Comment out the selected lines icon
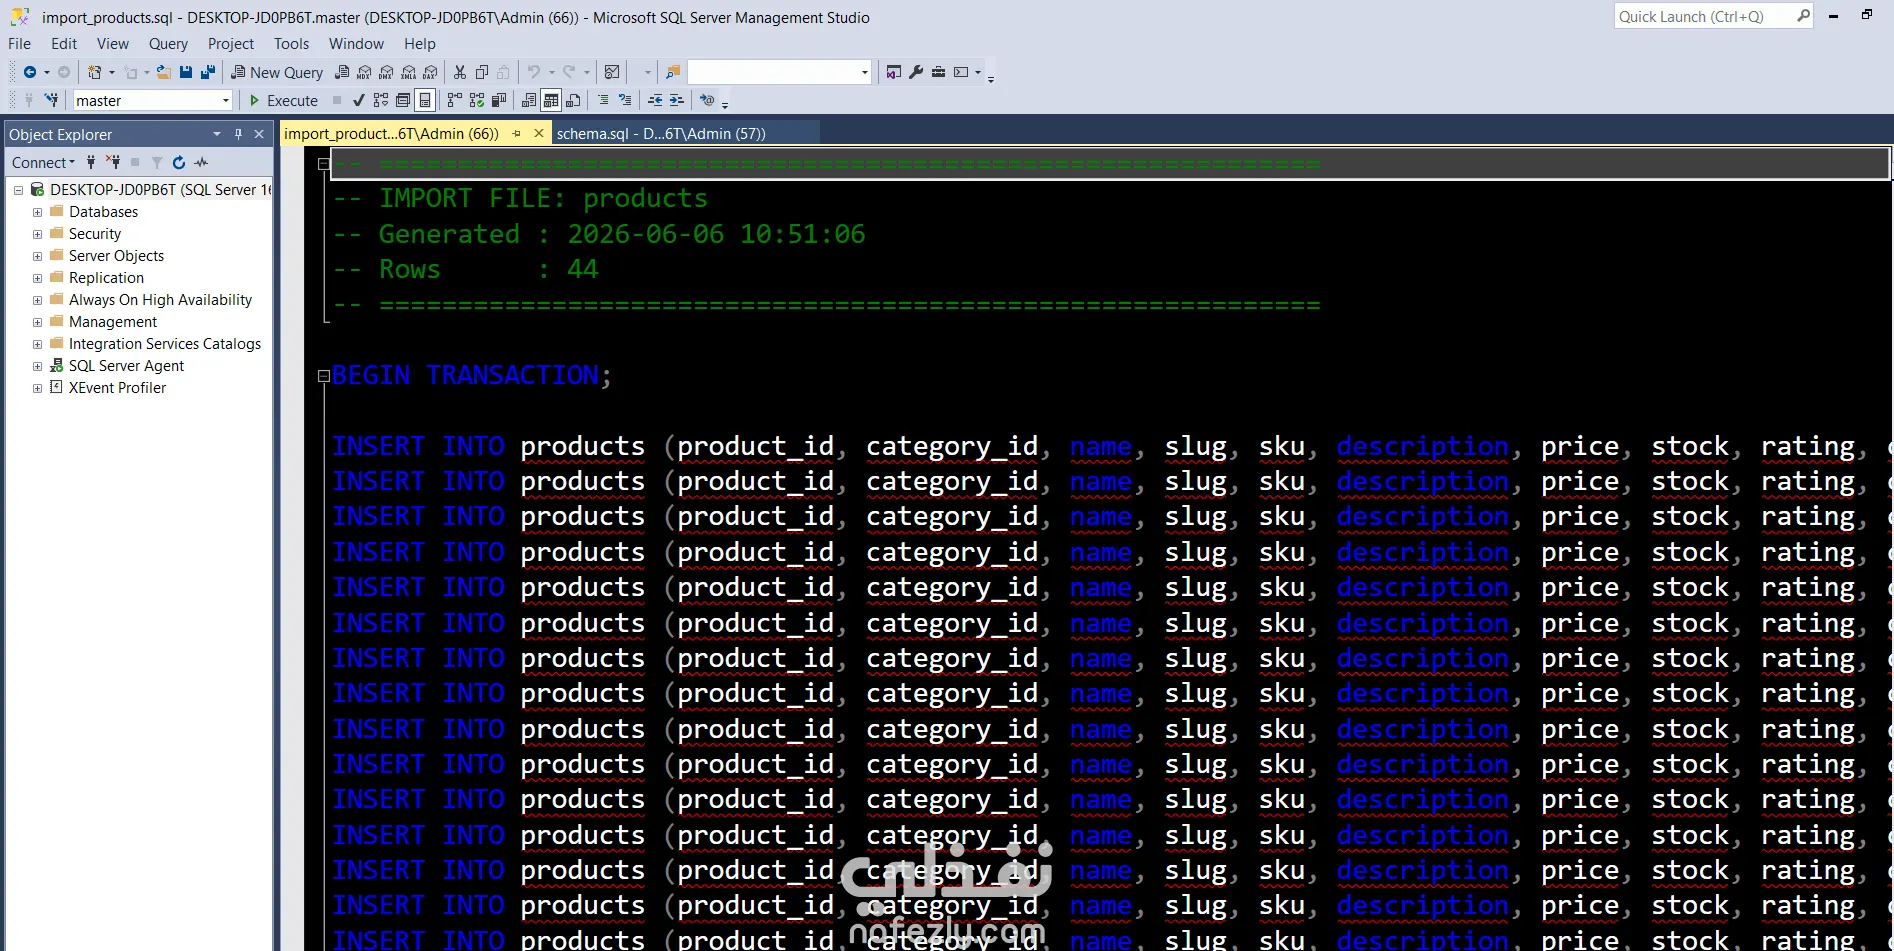 pos(603,100)
